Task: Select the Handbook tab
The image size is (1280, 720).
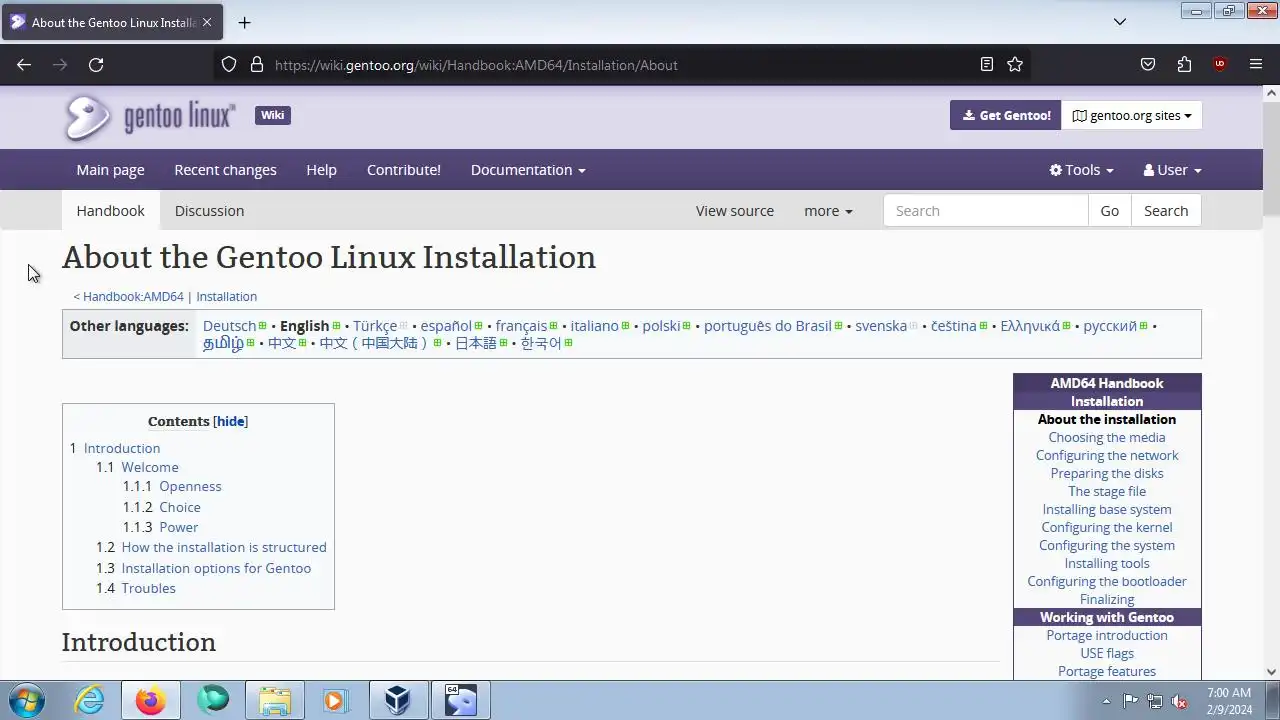Action: point(110,211)
